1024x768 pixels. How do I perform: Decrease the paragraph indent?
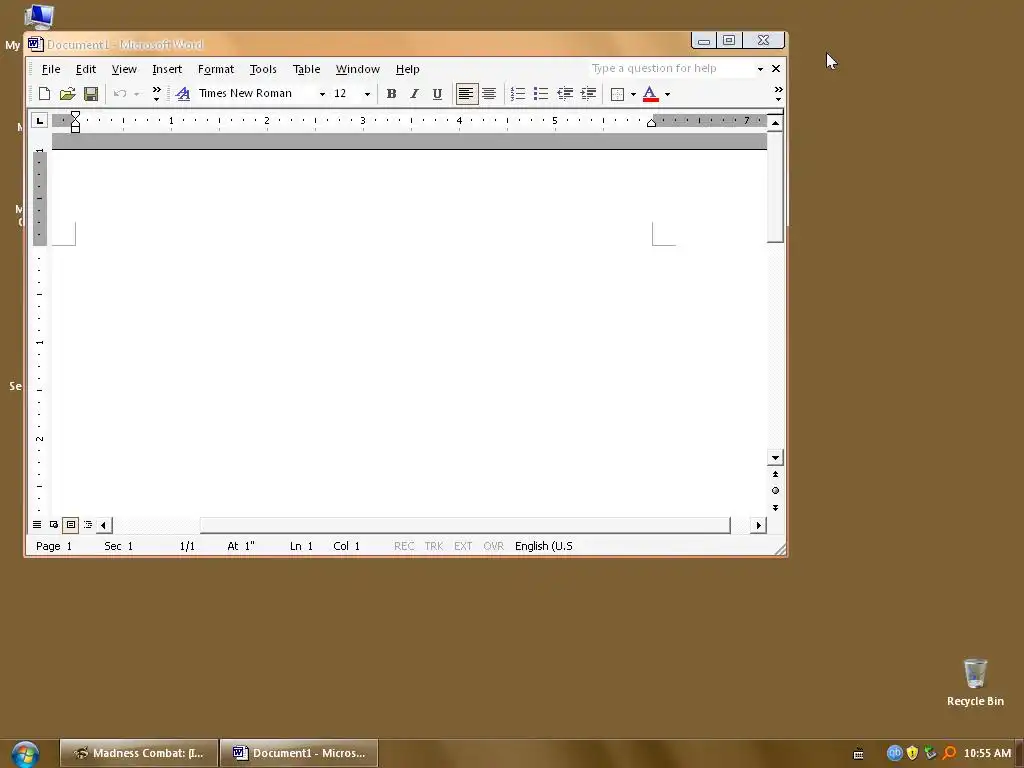pos(565,94)
